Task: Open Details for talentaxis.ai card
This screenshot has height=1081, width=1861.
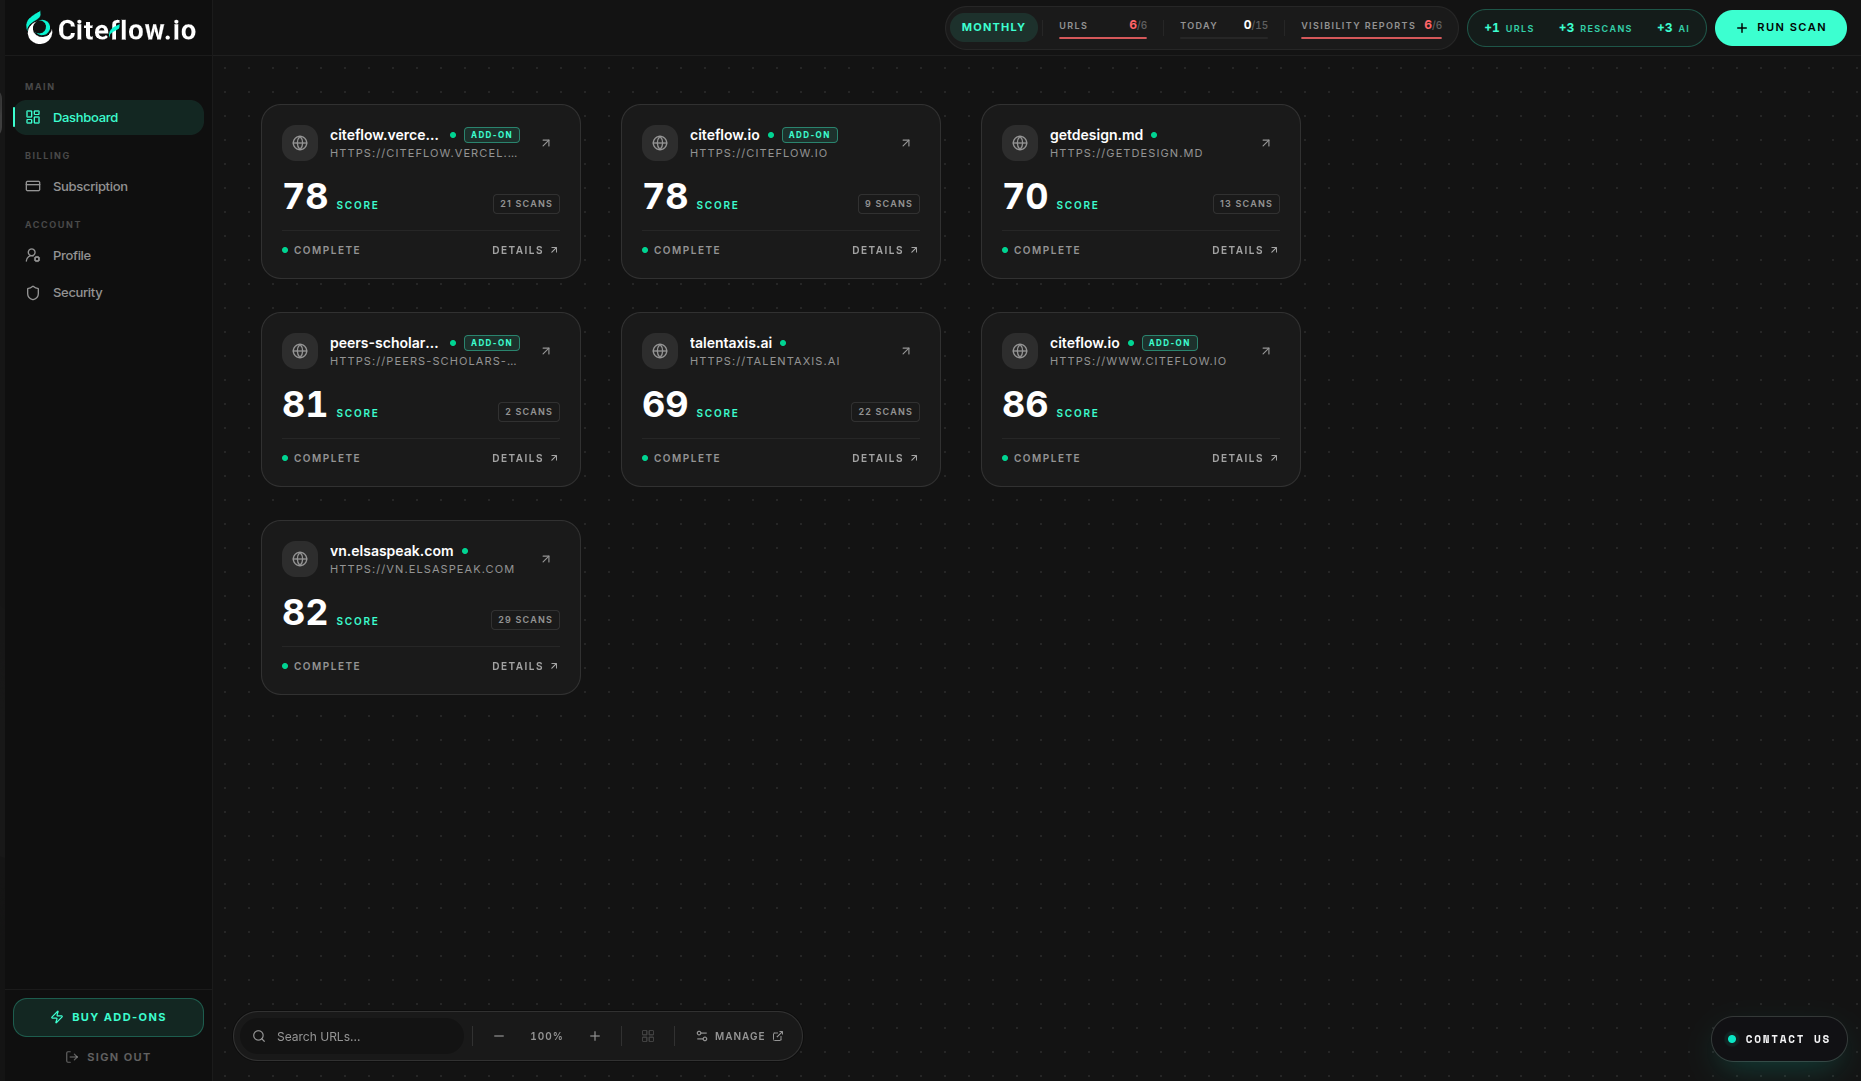Action: point(885,458)
